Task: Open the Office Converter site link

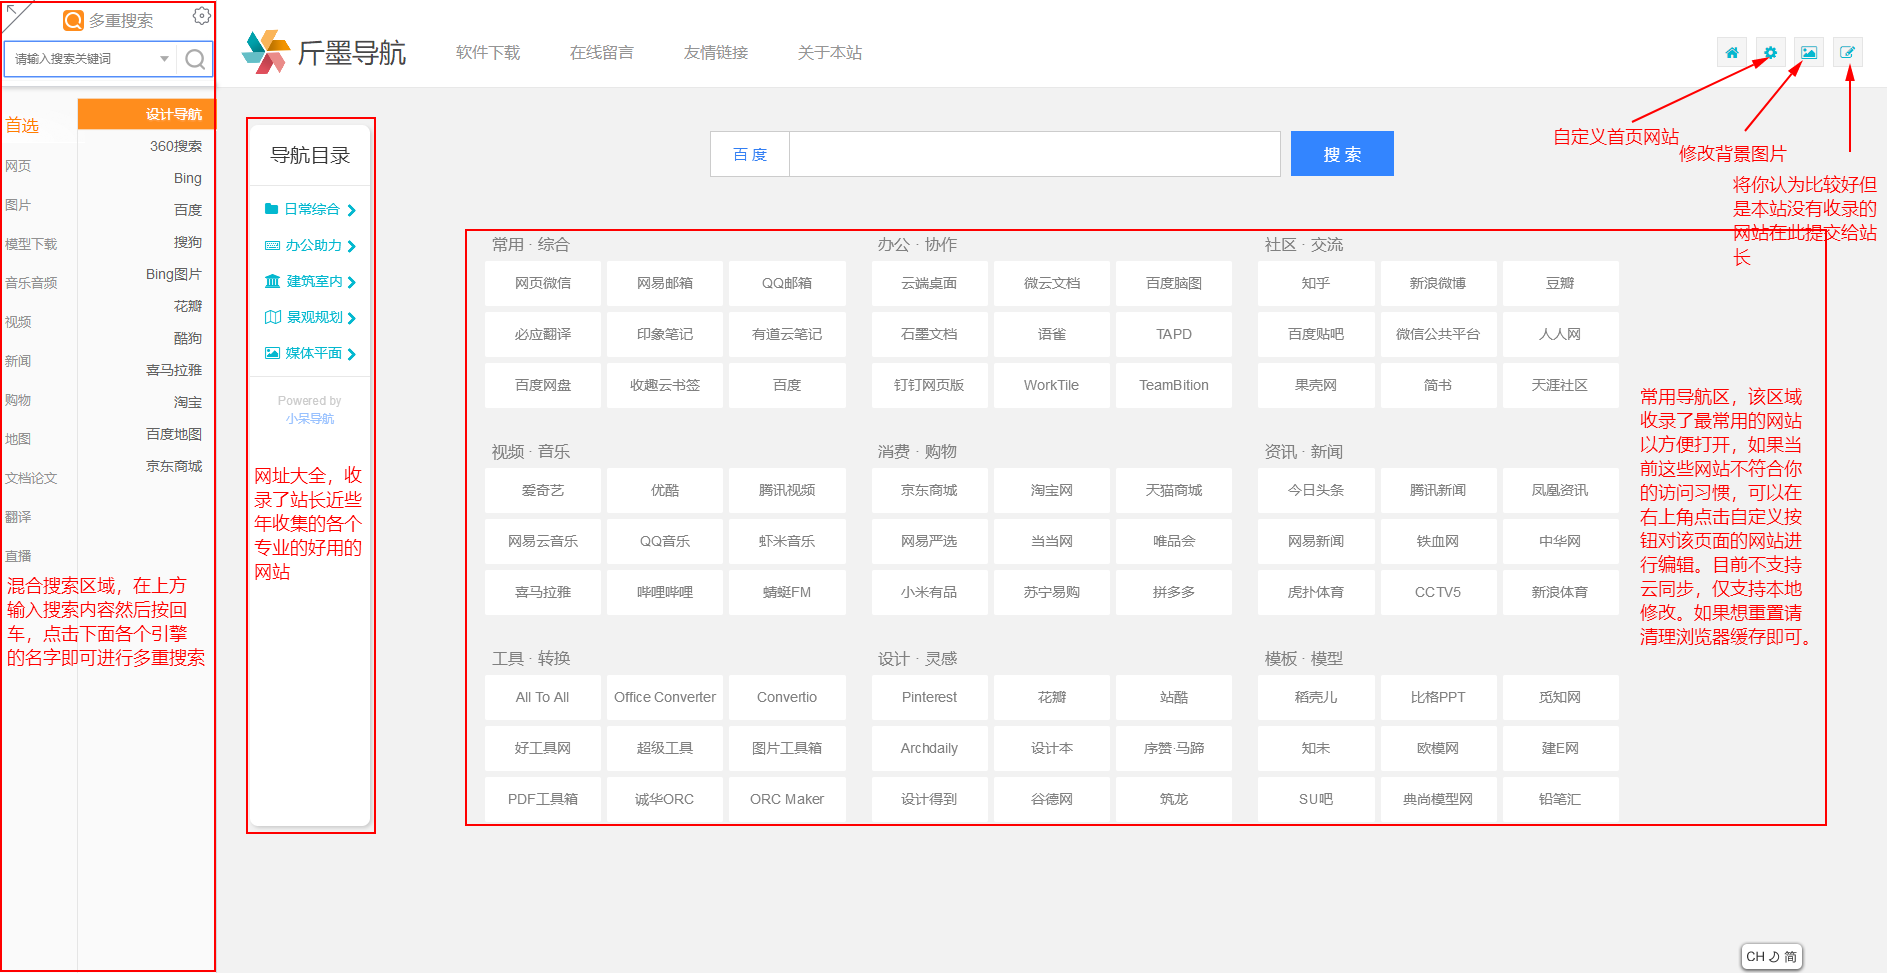Action: pyautogui.click(x=665, y=697)
